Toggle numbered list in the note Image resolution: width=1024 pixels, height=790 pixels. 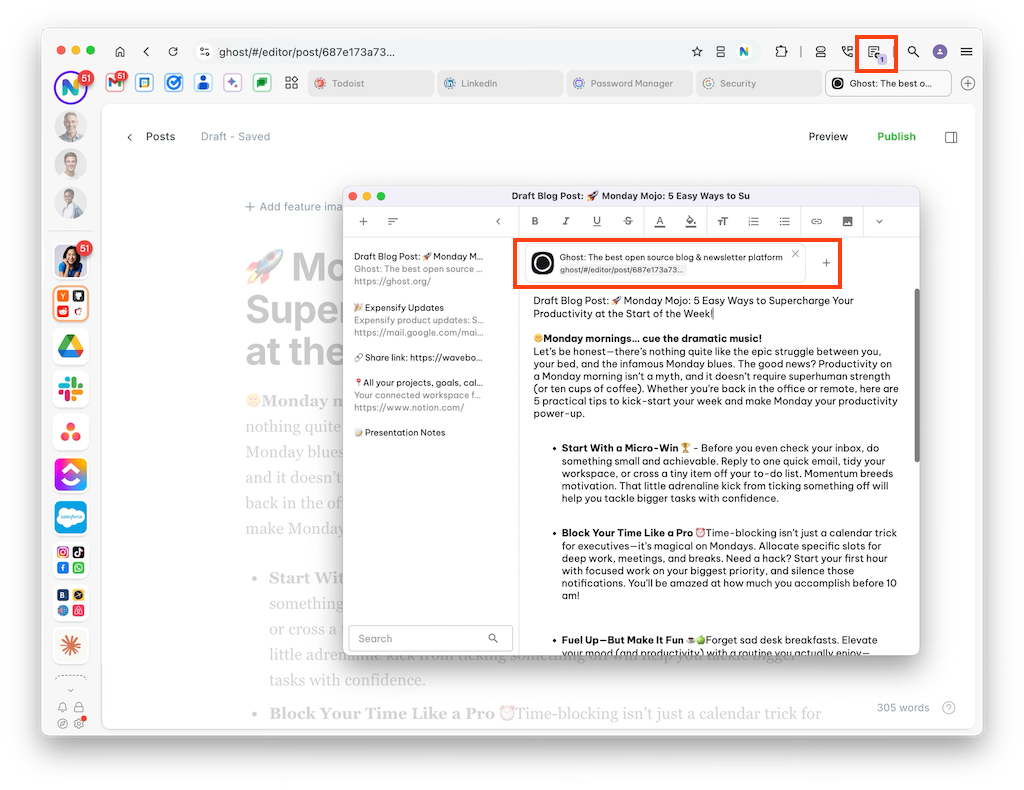pos(754,221)
